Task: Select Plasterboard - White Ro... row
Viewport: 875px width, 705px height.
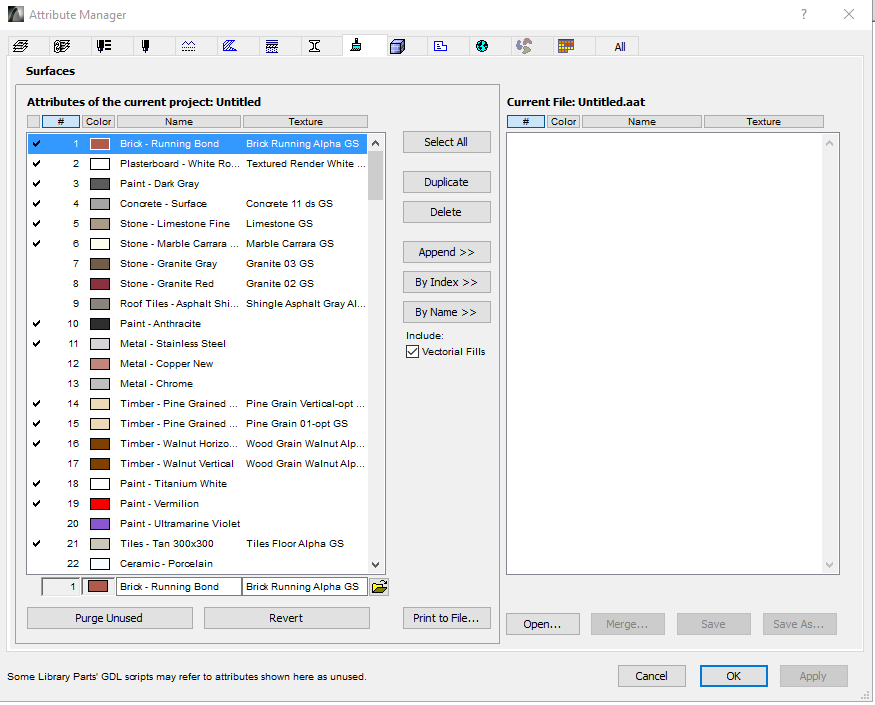Action: (198, 164)
